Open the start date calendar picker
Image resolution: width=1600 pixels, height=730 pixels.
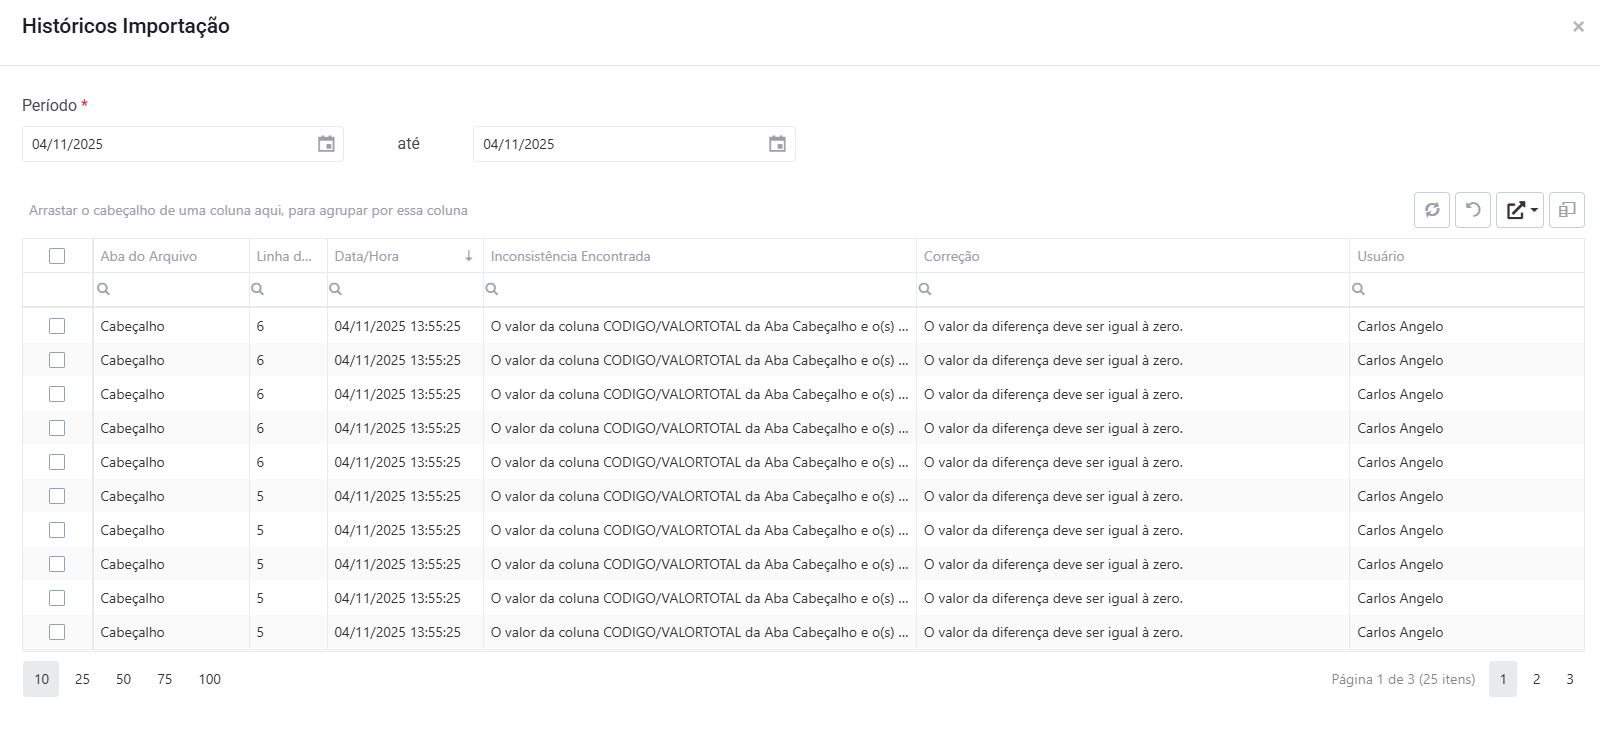pyautogui.click(x=326, y=144)
